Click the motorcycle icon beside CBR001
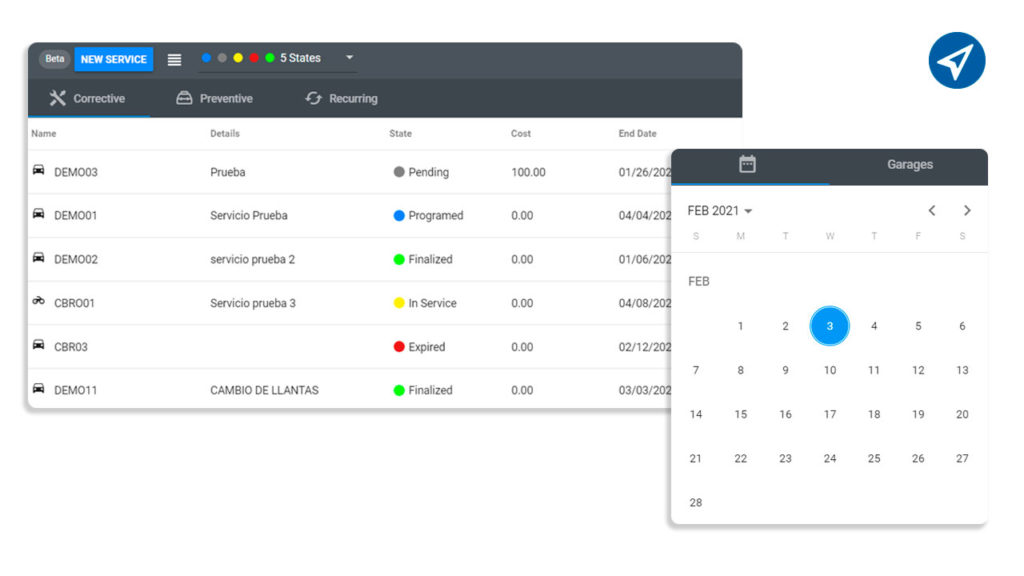 click(39, 301)
